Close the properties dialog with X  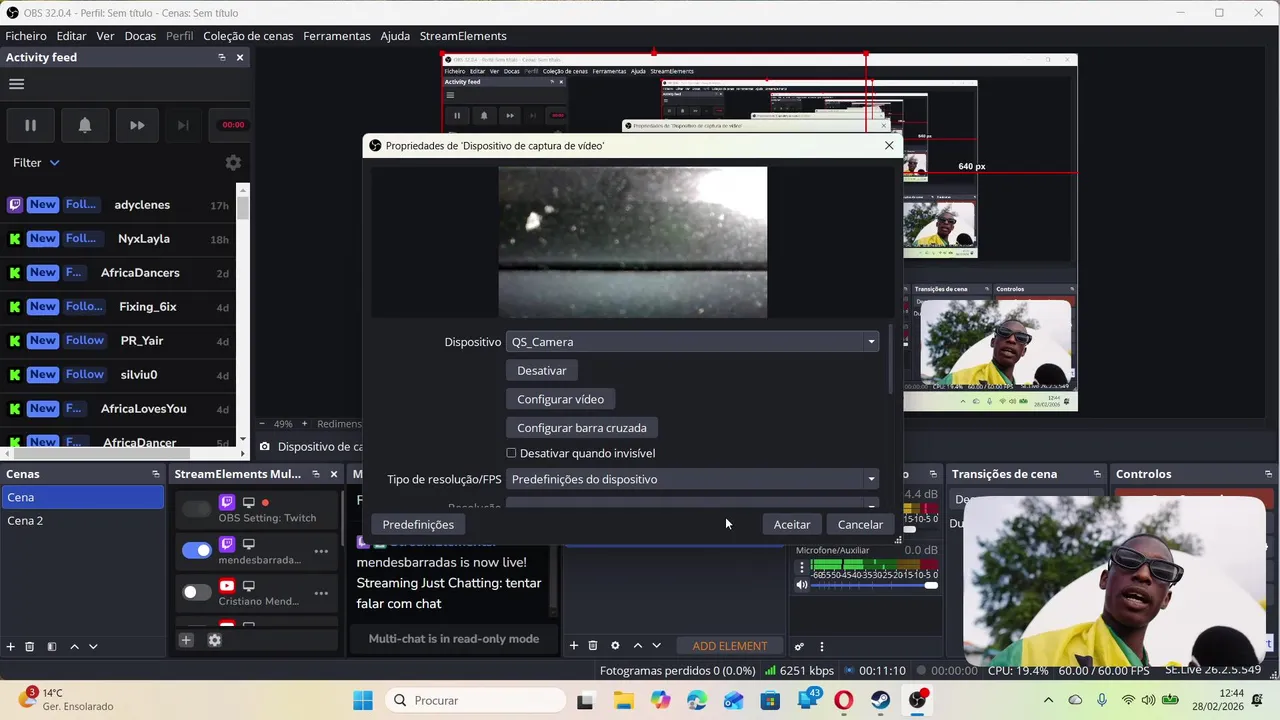(889, 145)
